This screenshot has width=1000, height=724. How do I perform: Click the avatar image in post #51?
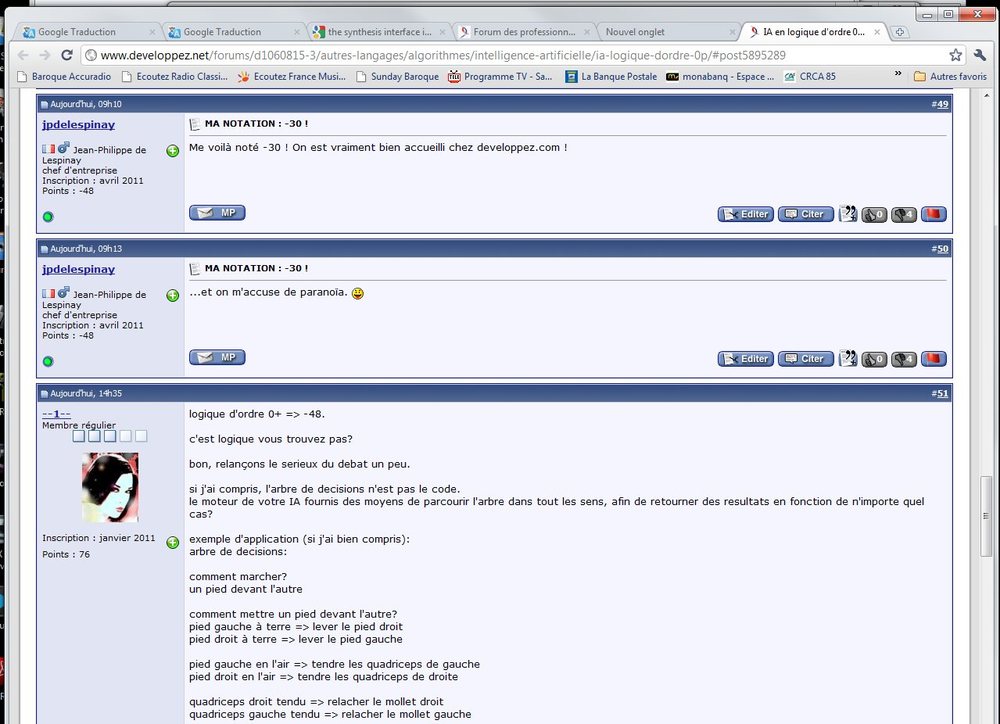(110, 487)
